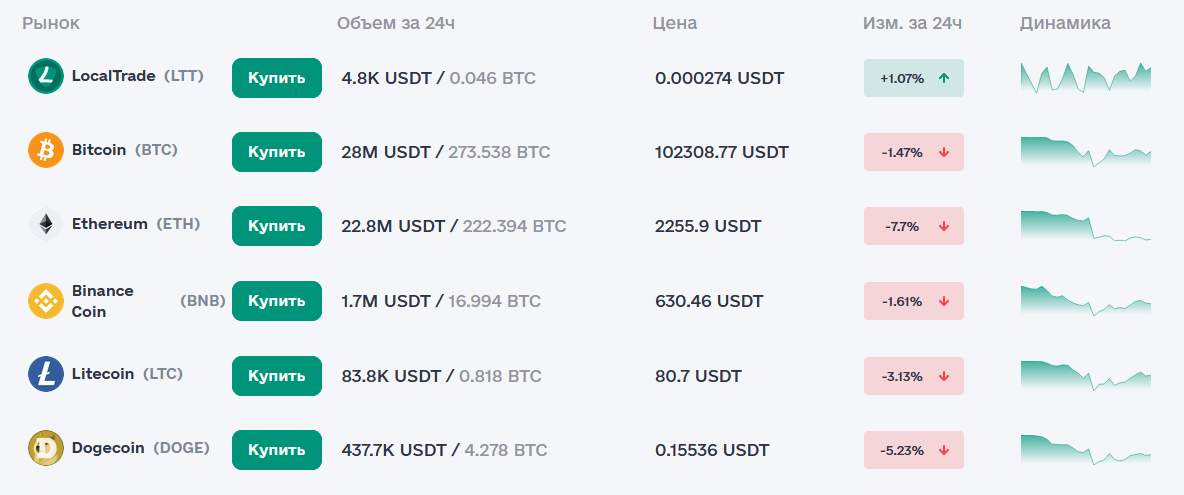Click the Bitcoin price trend sparkline
The height and width of the screenshot is (495, 1184).
click(1086, 151)
